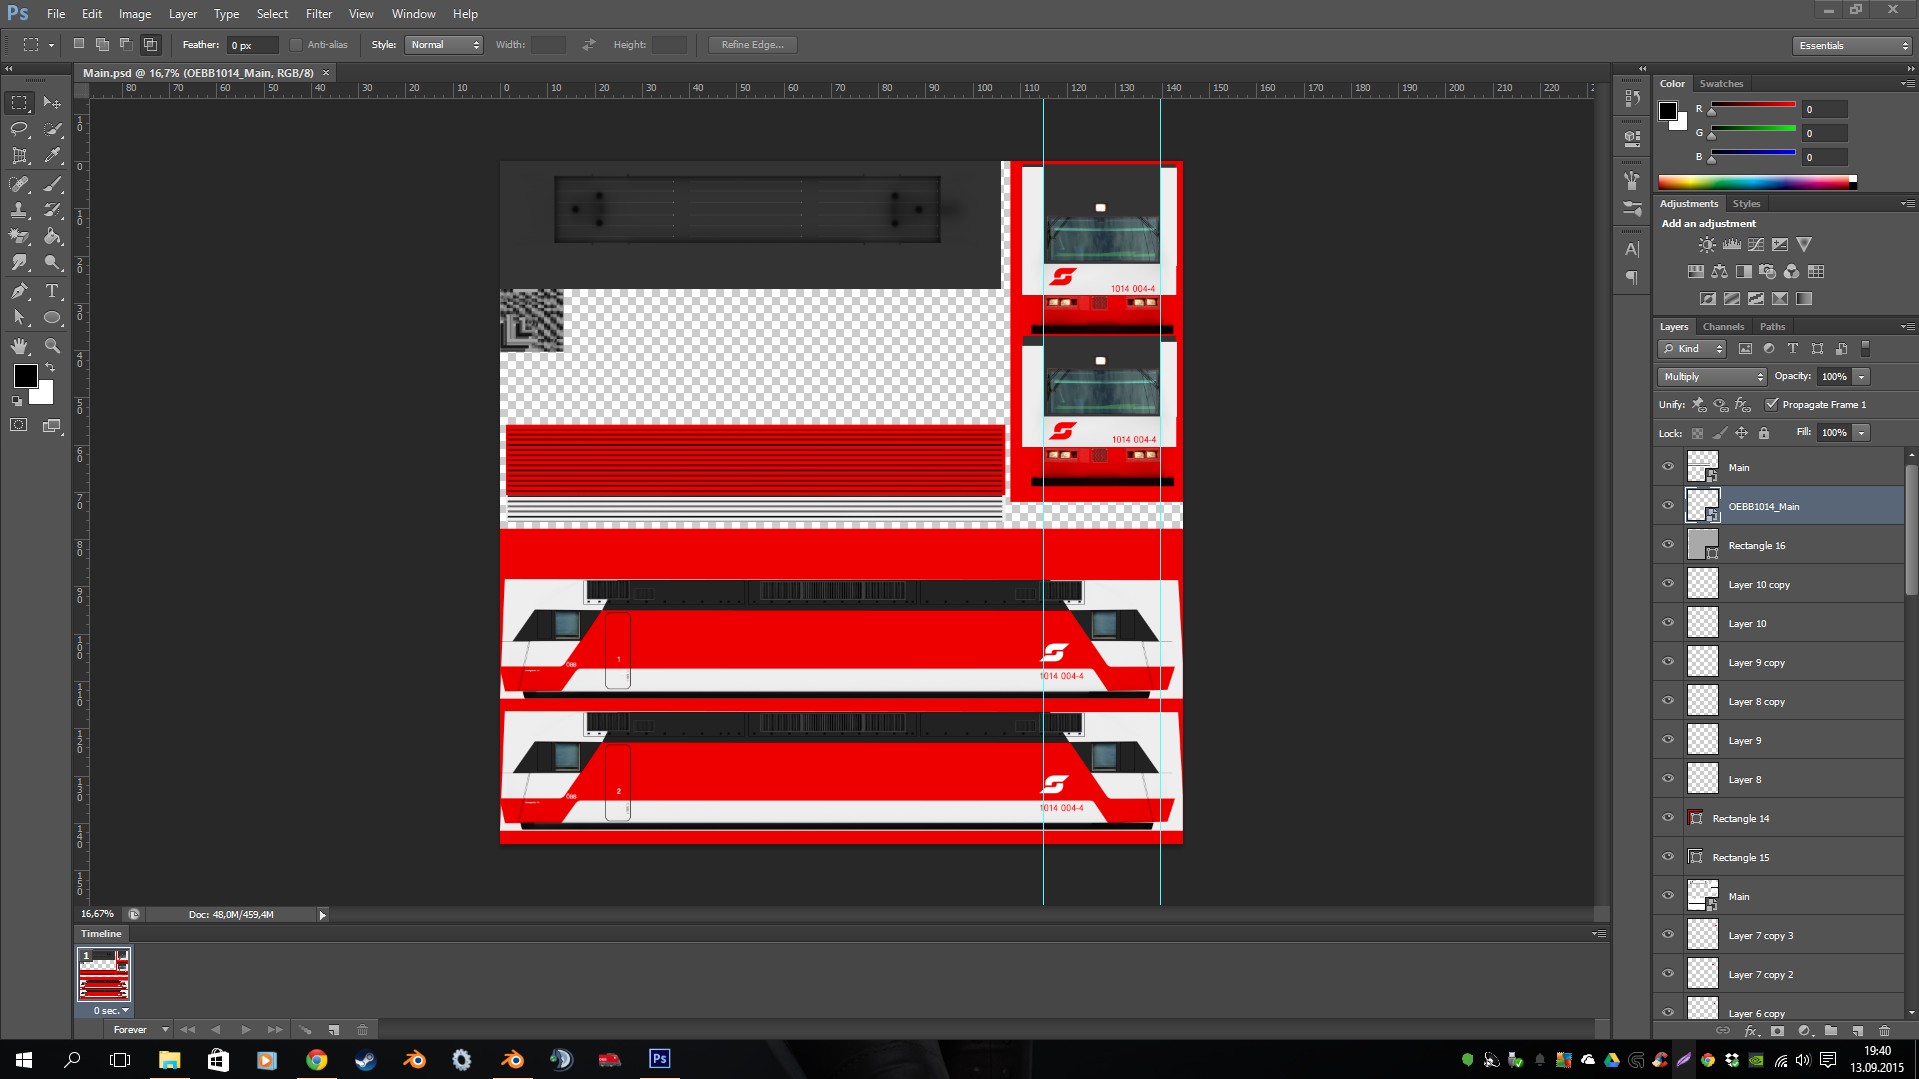1919x1079 pixels.
Task: Toggle Quick Mask mode
Action: pos(19,425)
